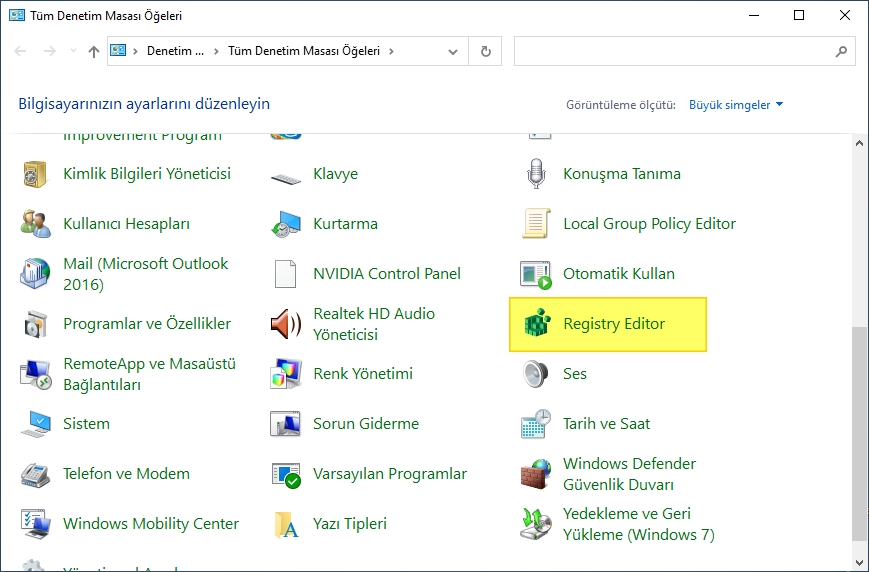869x572 pixels.
Task: Open the Realtek HD Audio speaker icon
Action: pyautogui.click(x=285, y=324)
